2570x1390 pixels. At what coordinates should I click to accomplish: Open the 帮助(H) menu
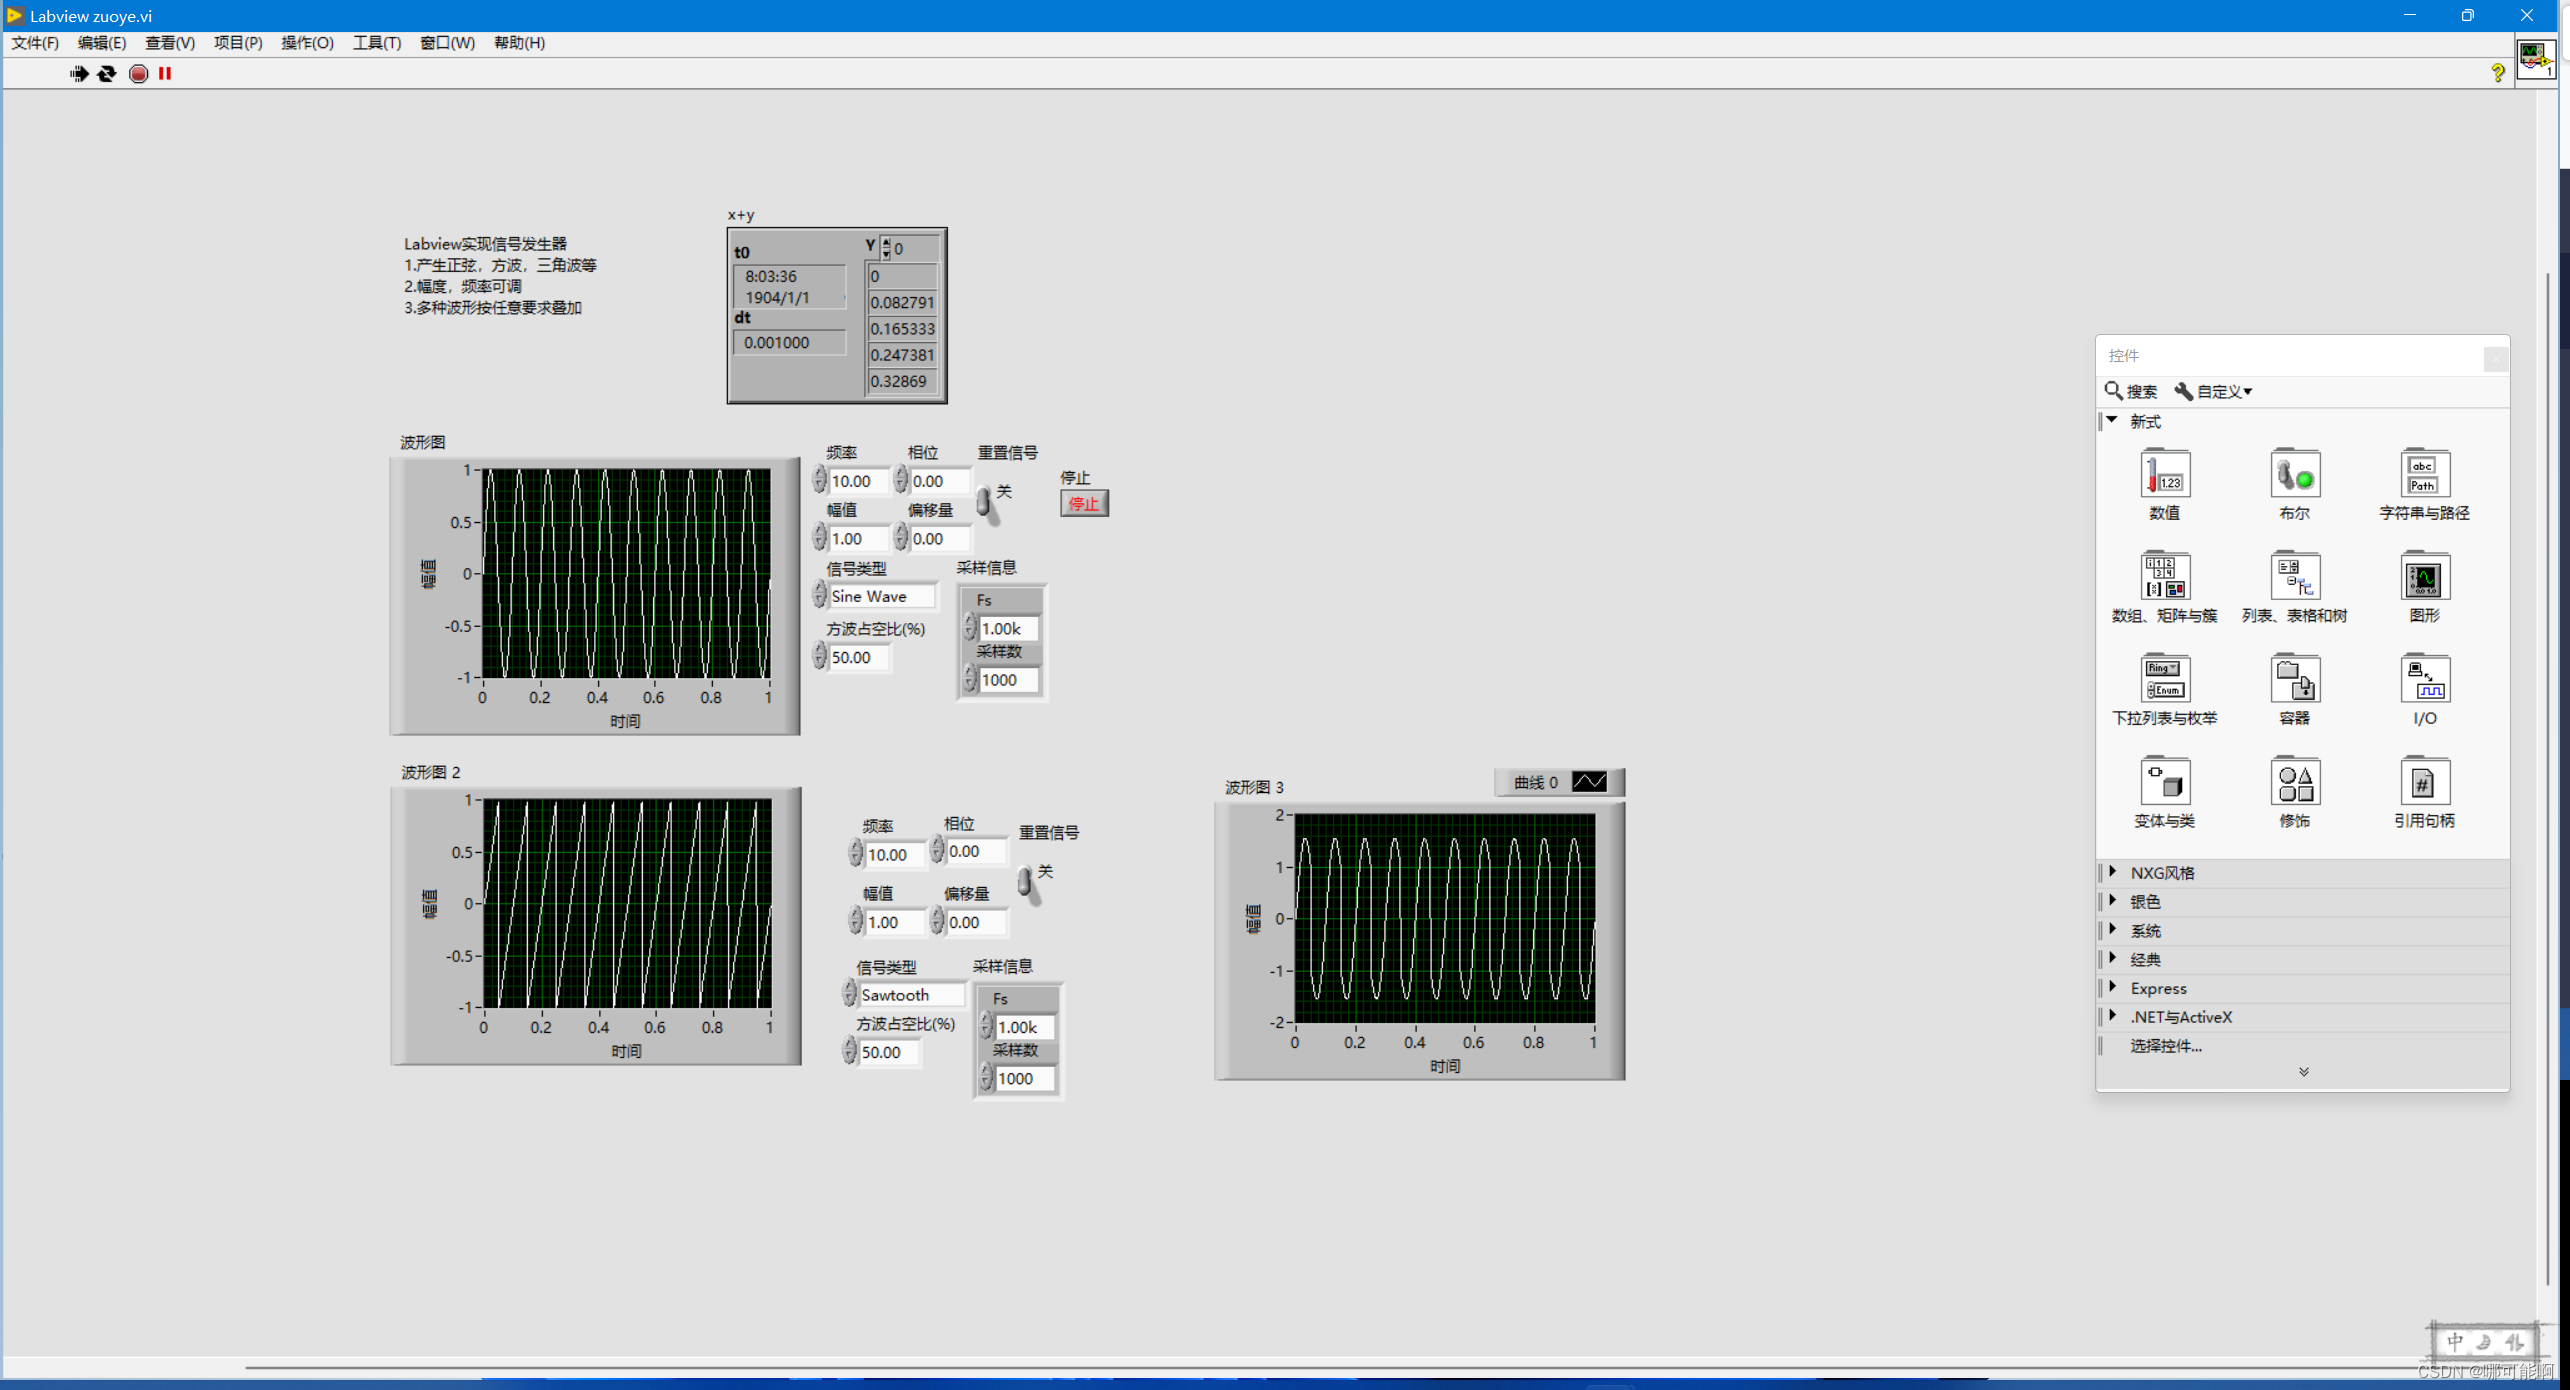[519, 43]
